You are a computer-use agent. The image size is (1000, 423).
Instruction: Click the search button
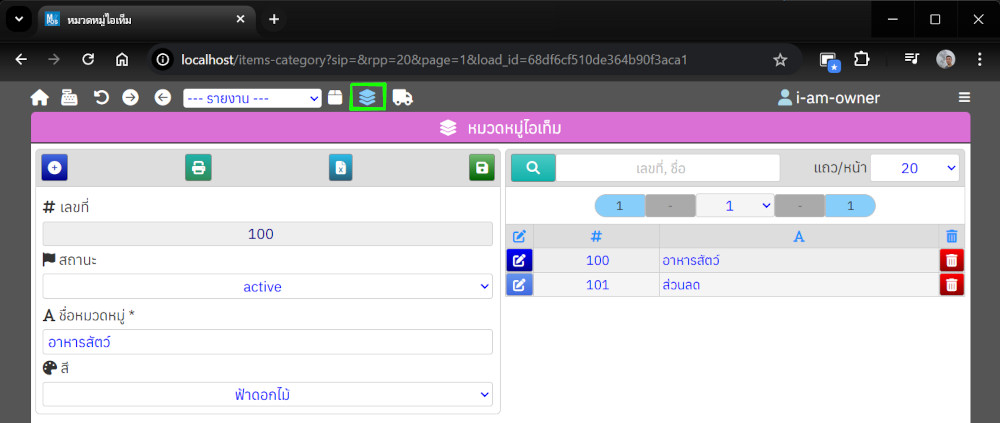tap(533, 168)
